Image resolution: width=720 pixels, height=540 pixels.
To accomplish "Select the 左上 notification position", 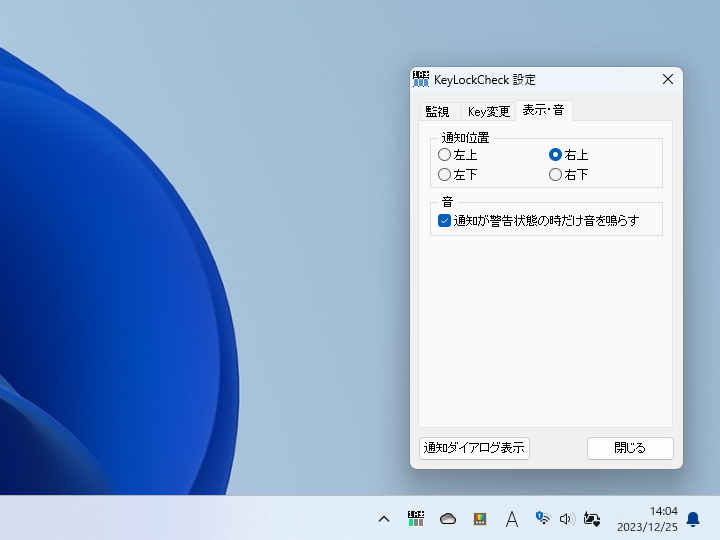I will point(457,155).
